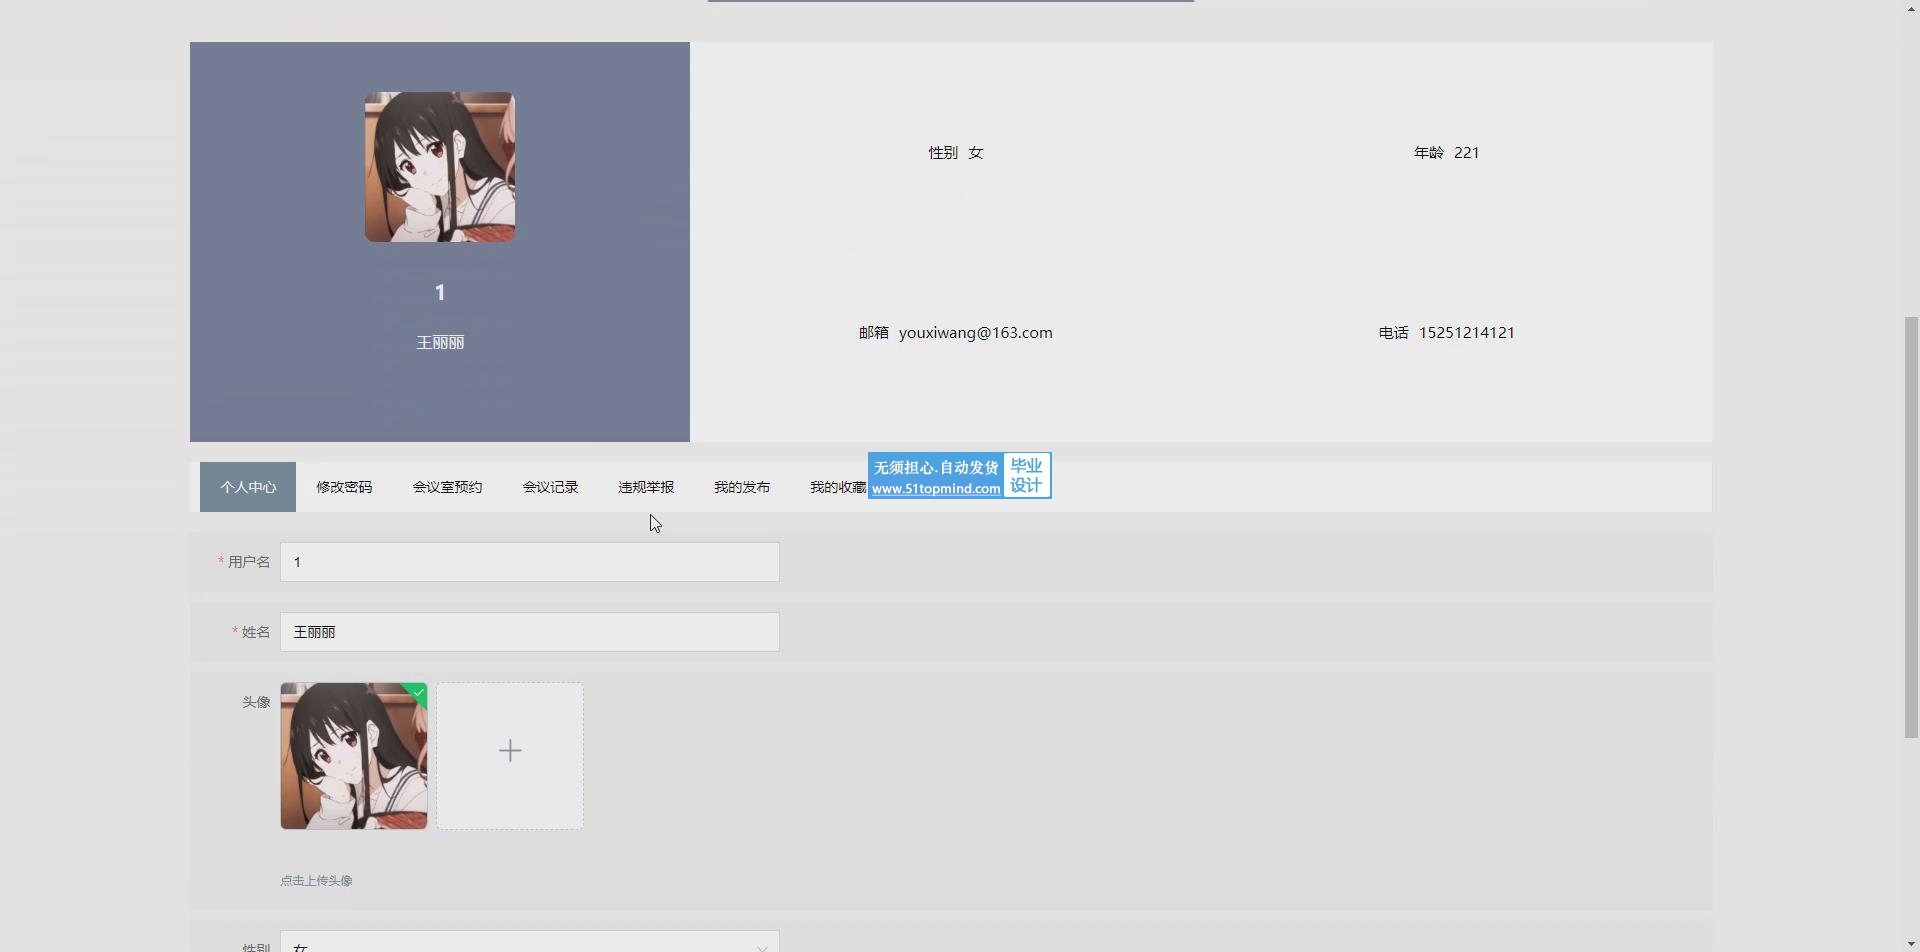The width and height of the screenshot is (1920, 952).
Task: Click the large profile picture in blue card
Action: pyautogui.click(x=440, y=167)
